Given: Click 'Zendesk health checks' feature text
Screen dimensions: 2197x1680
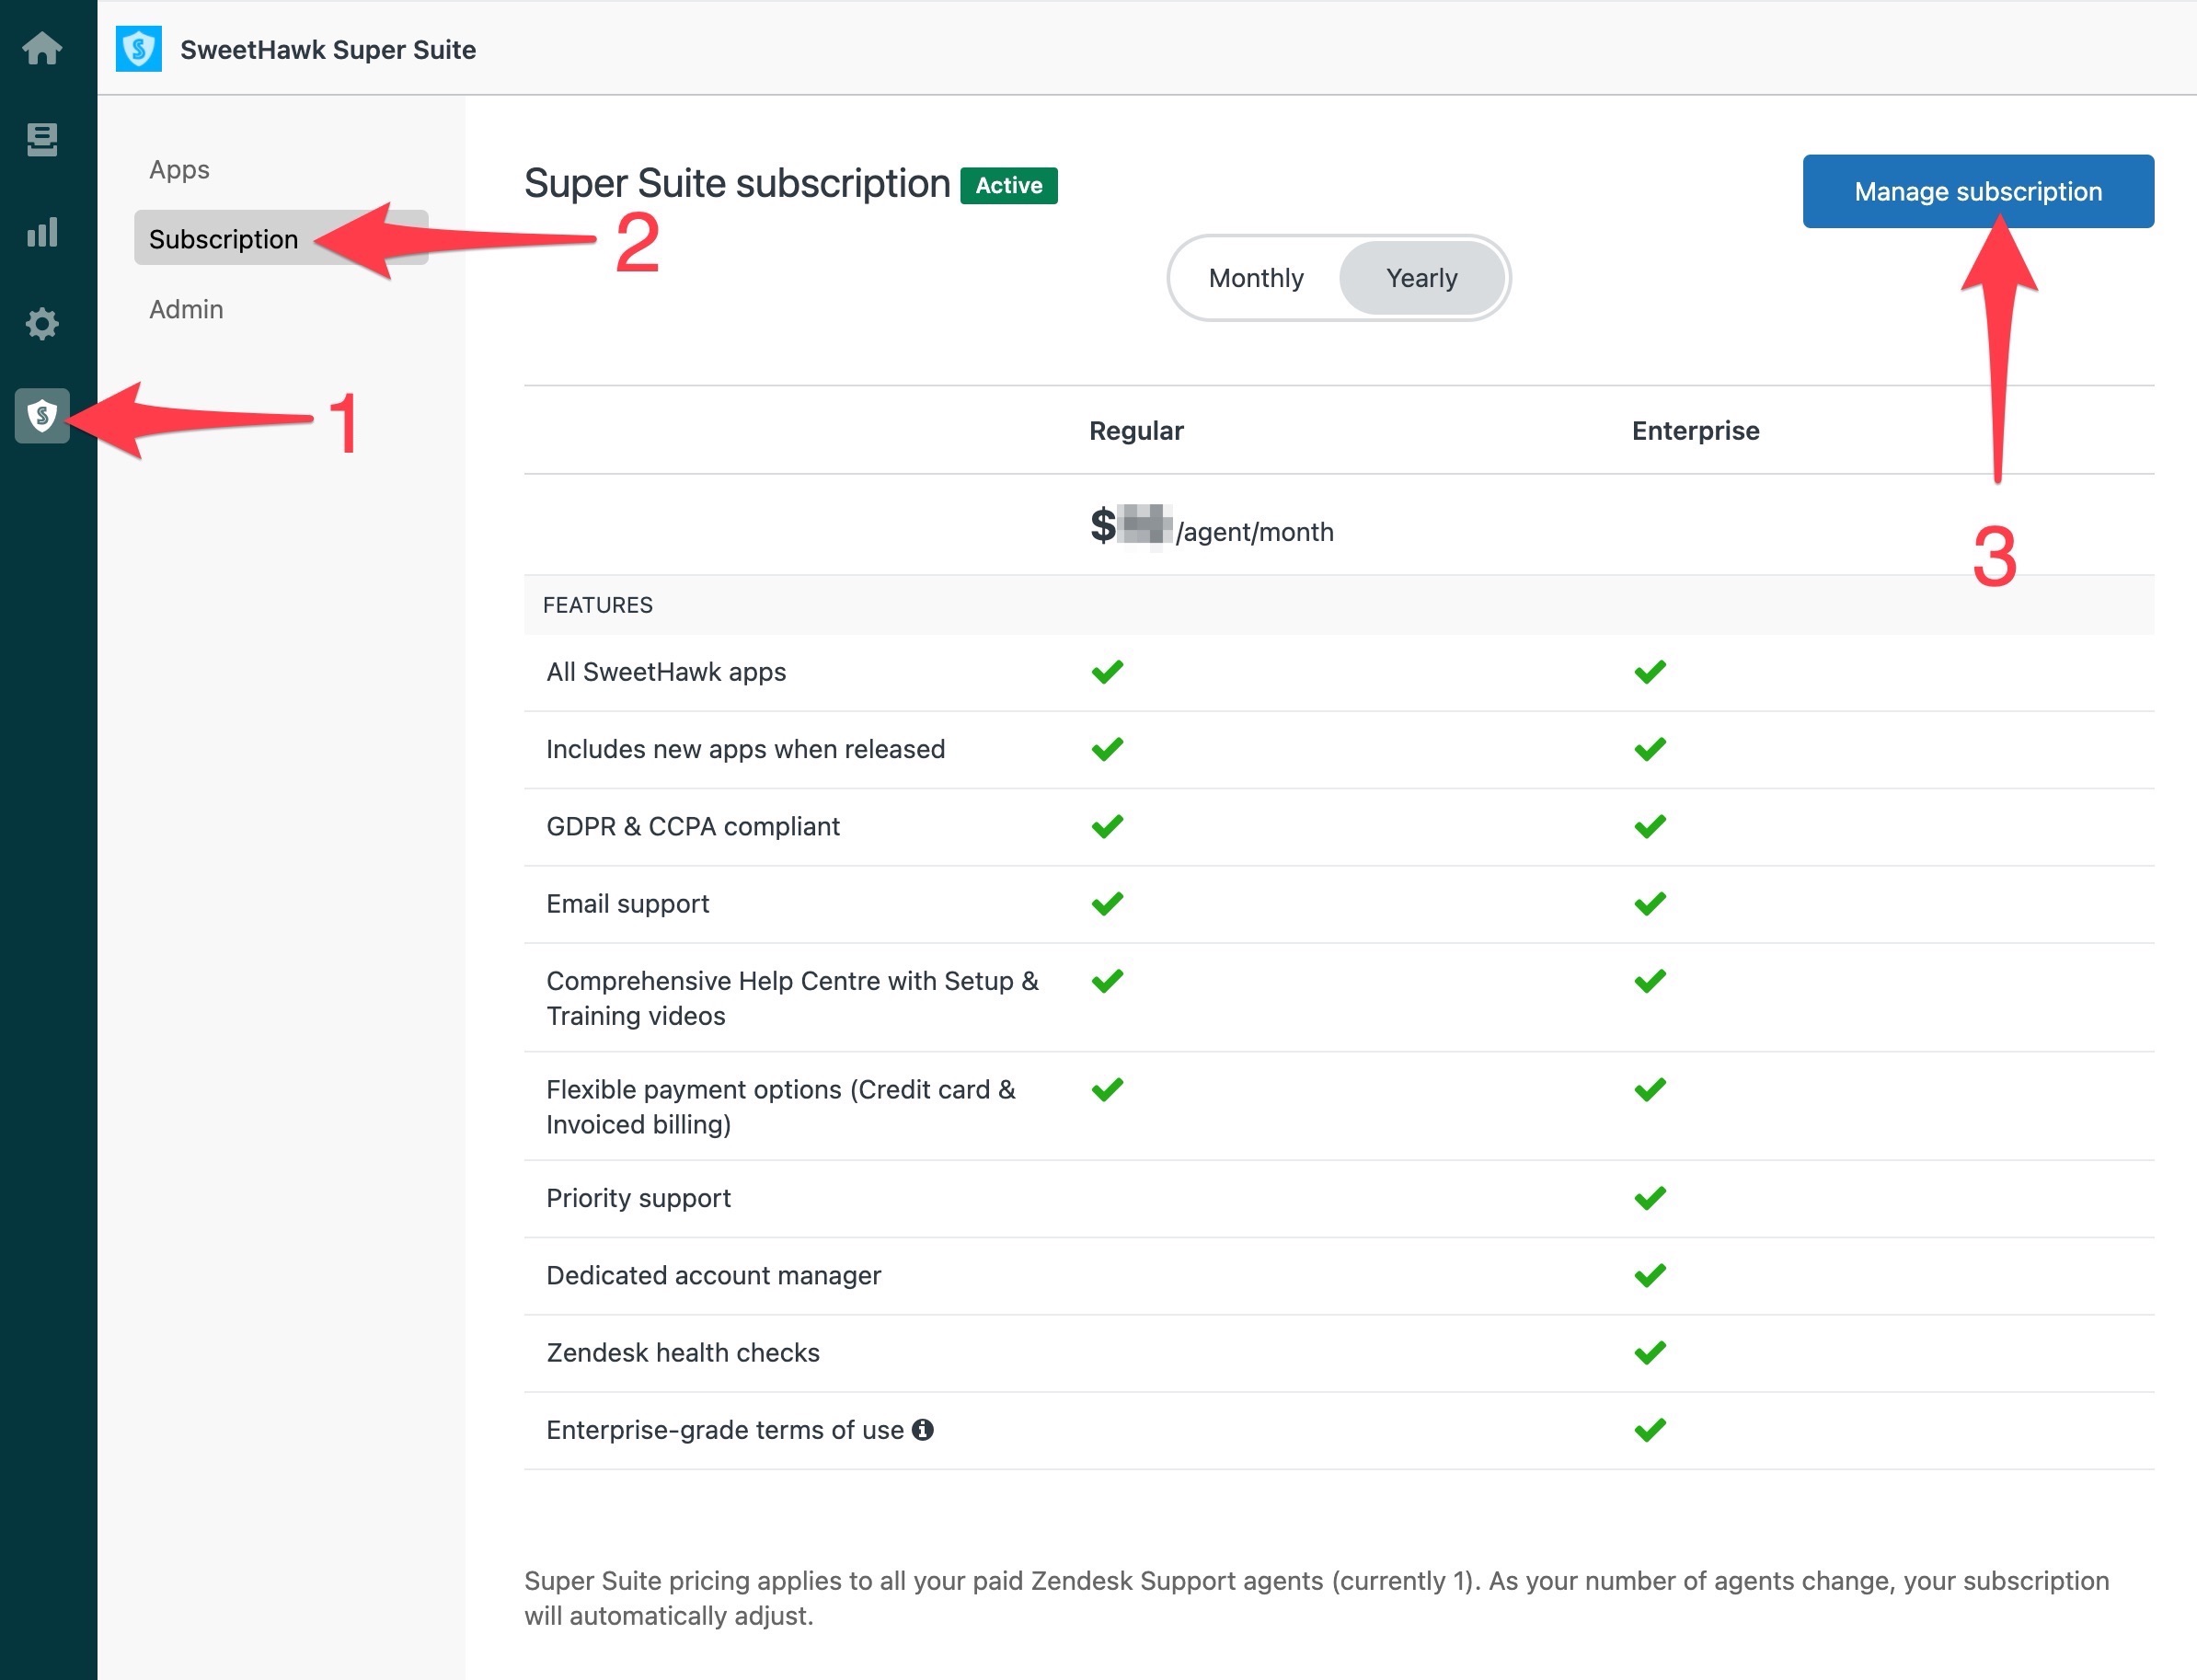Looking at the screenshot, I should click(683, 1352).
